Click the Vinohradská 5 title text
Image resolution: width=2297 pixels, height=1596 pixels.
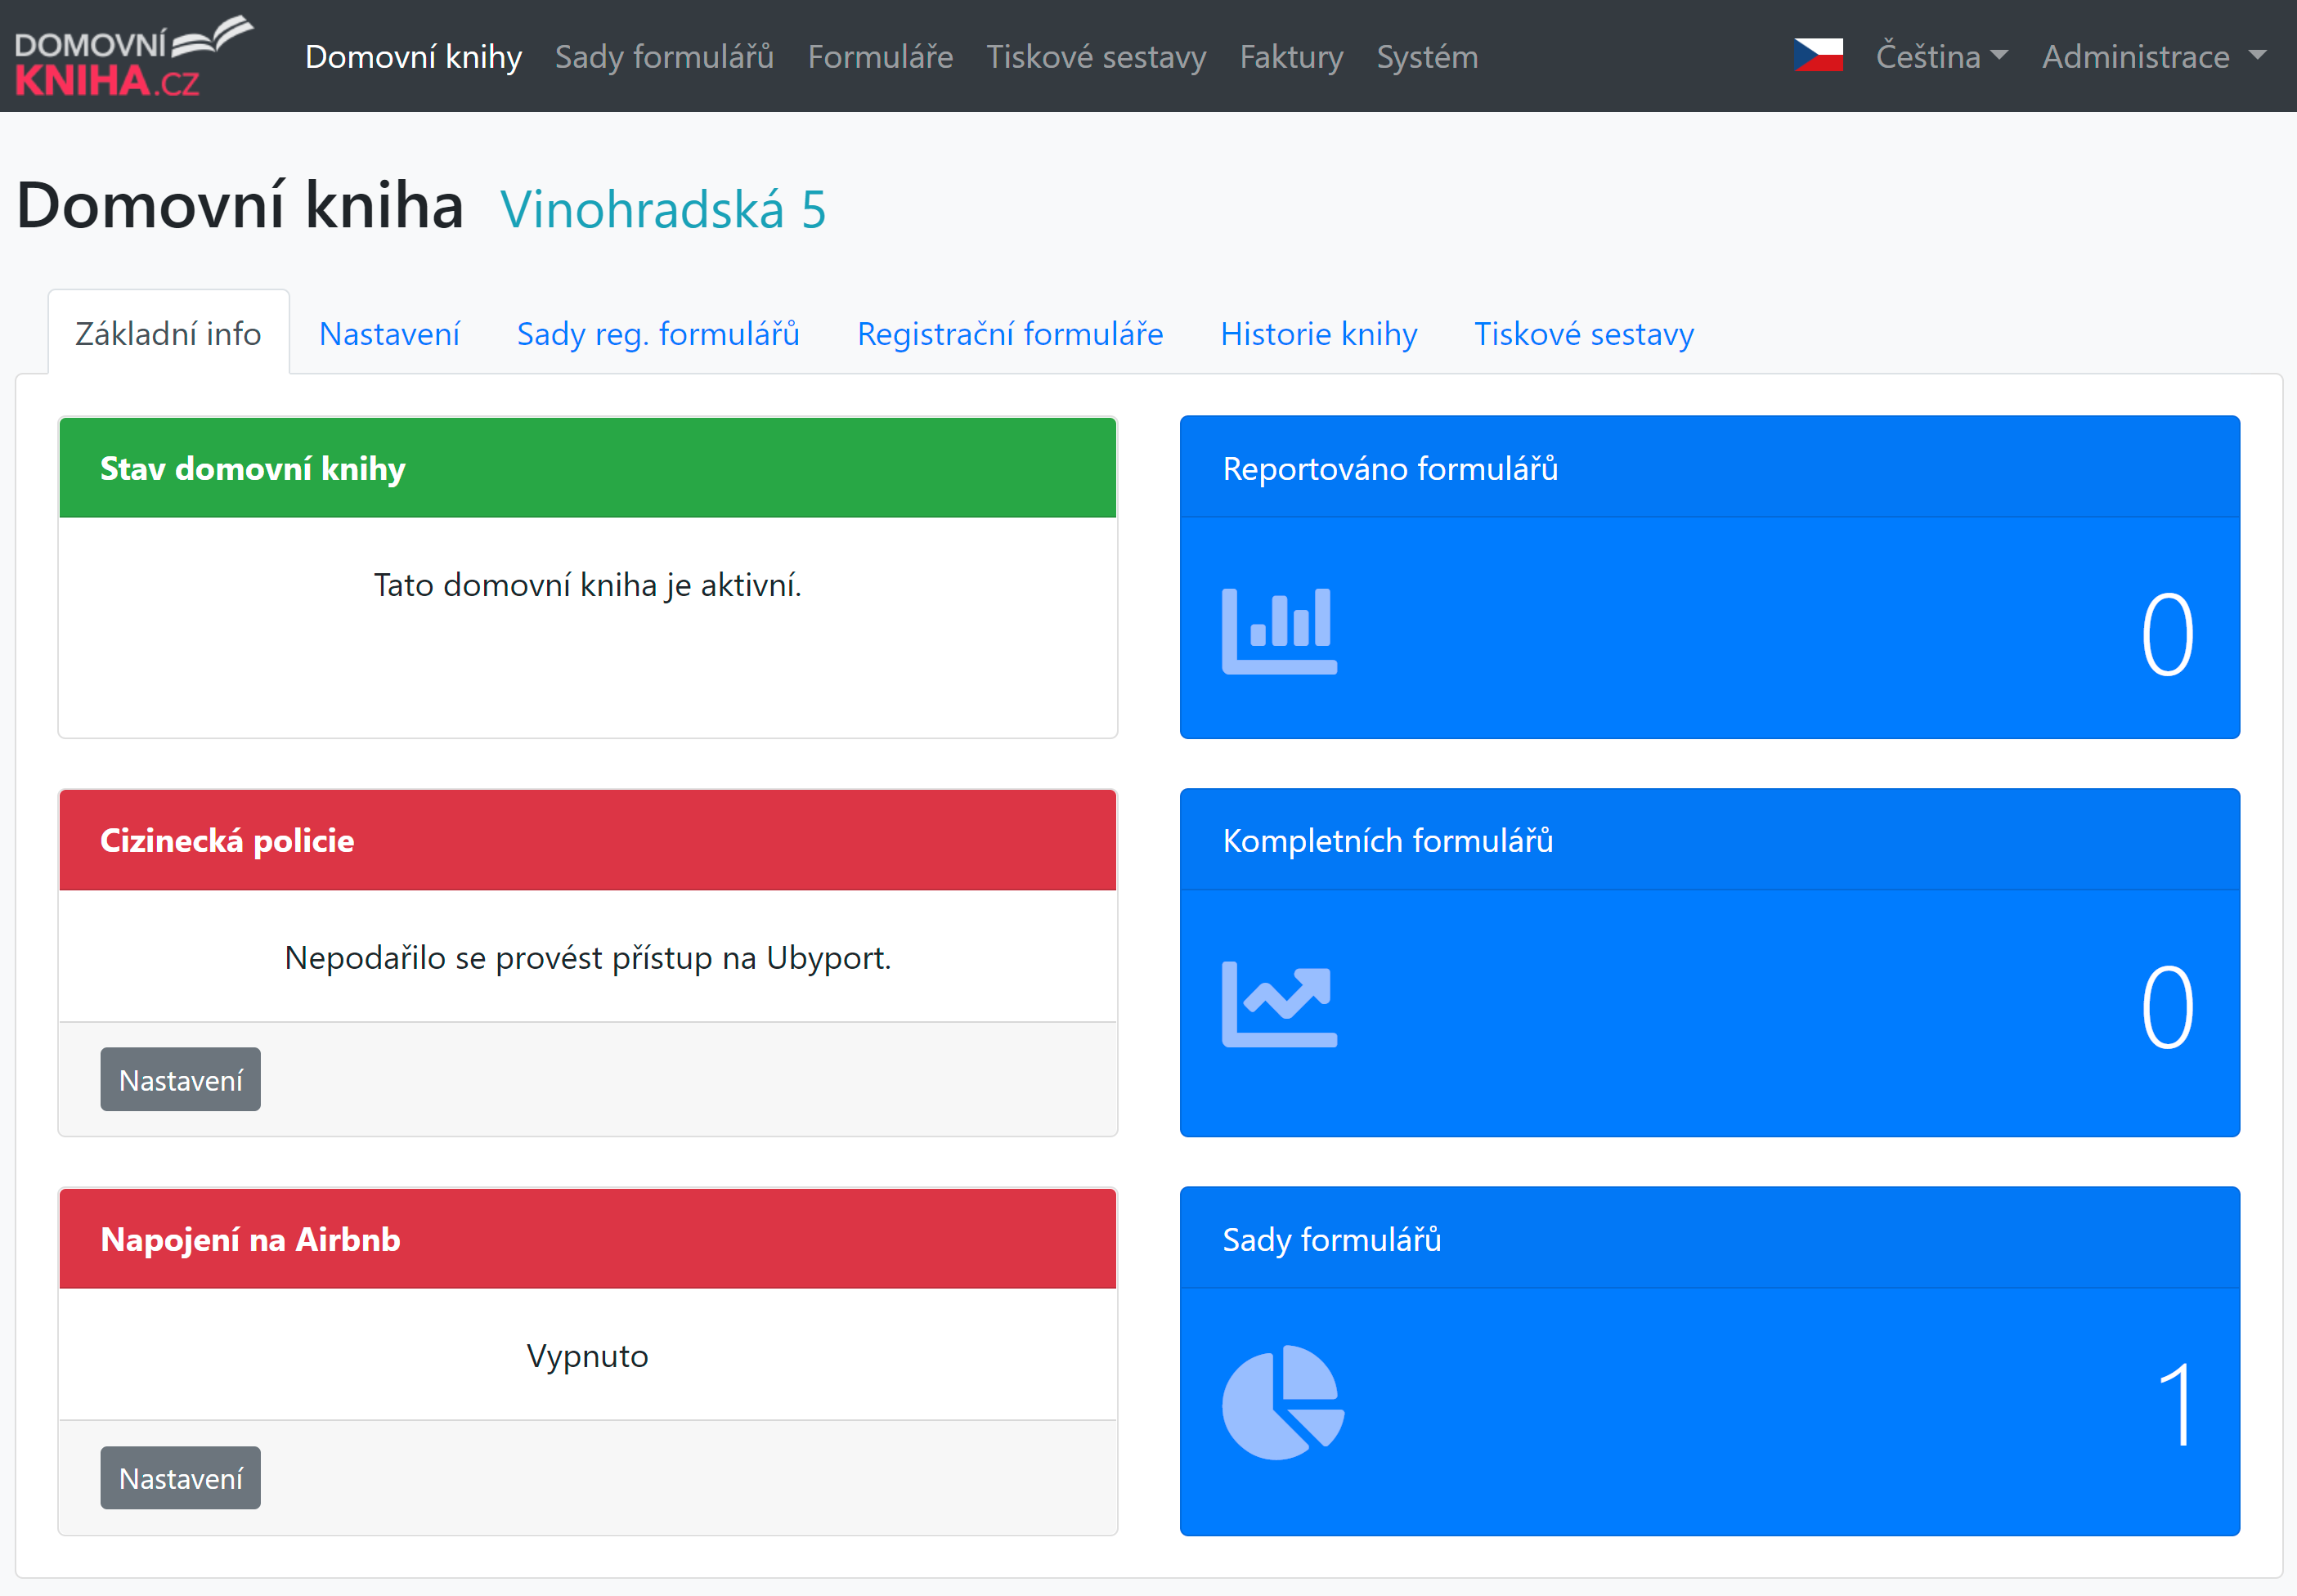coord(663,209)
